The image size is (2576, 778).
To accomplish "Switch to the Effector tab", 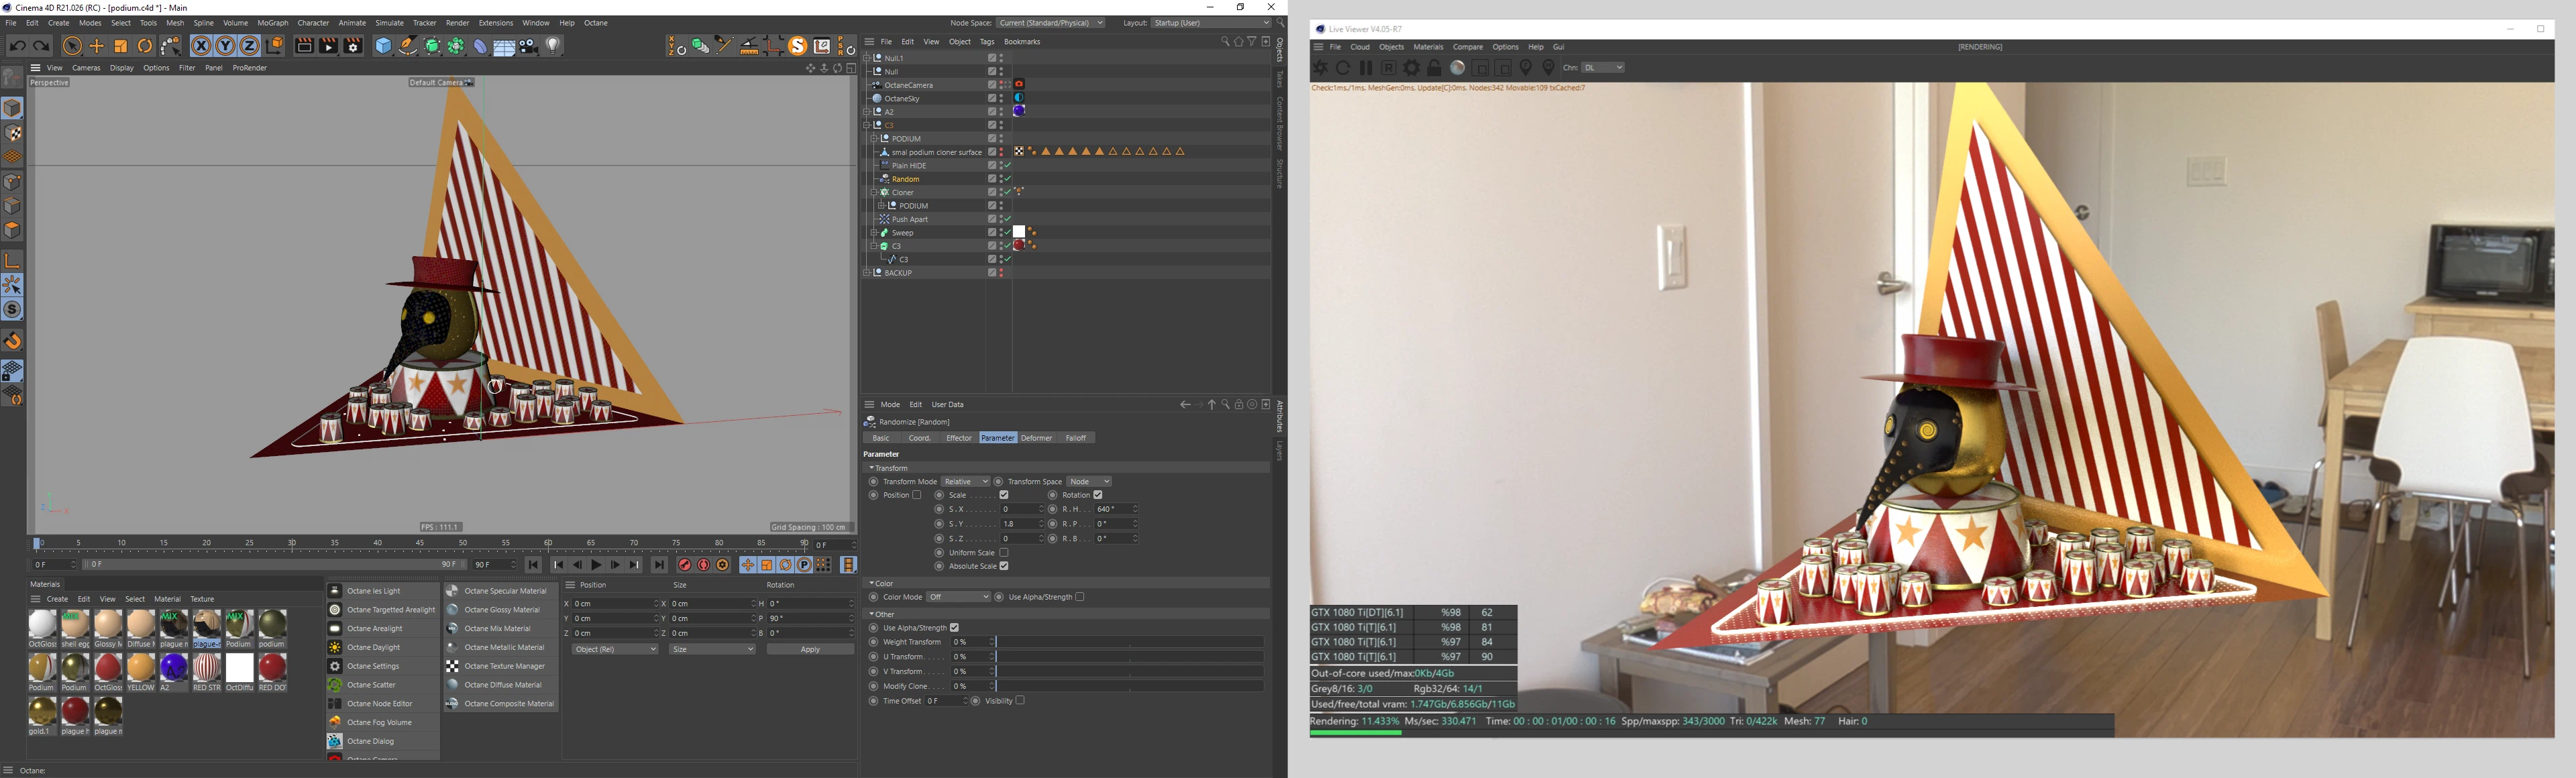I will point(958,438).
